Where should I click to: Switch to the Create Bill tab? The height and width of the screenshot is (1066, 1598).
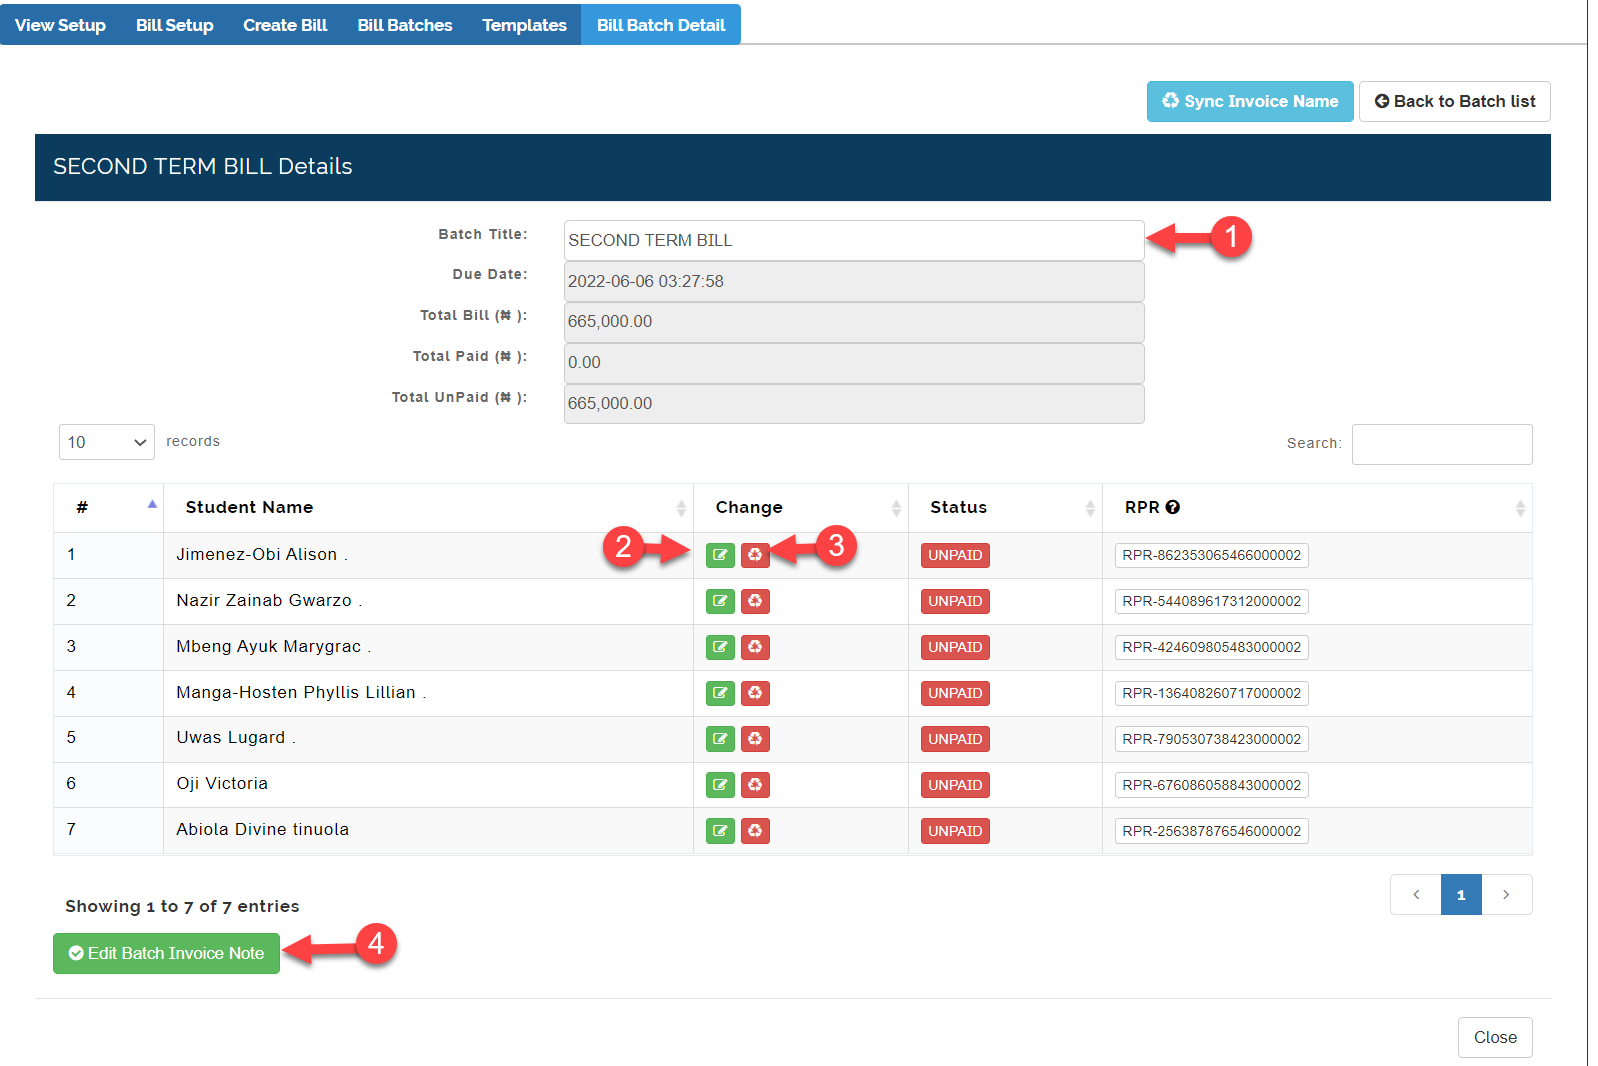pyautogui.click(x=285, y=25)
